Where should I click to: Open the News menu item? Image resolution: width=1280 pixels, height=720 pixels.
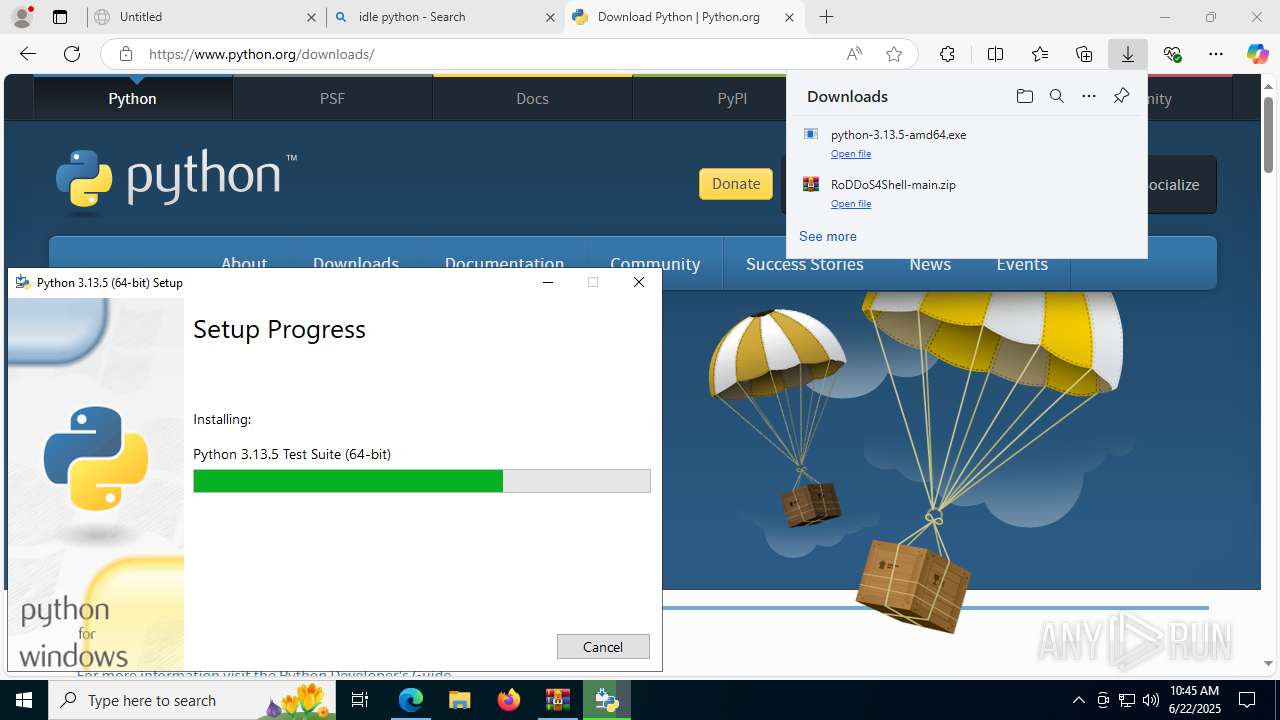tap(930, 264)
